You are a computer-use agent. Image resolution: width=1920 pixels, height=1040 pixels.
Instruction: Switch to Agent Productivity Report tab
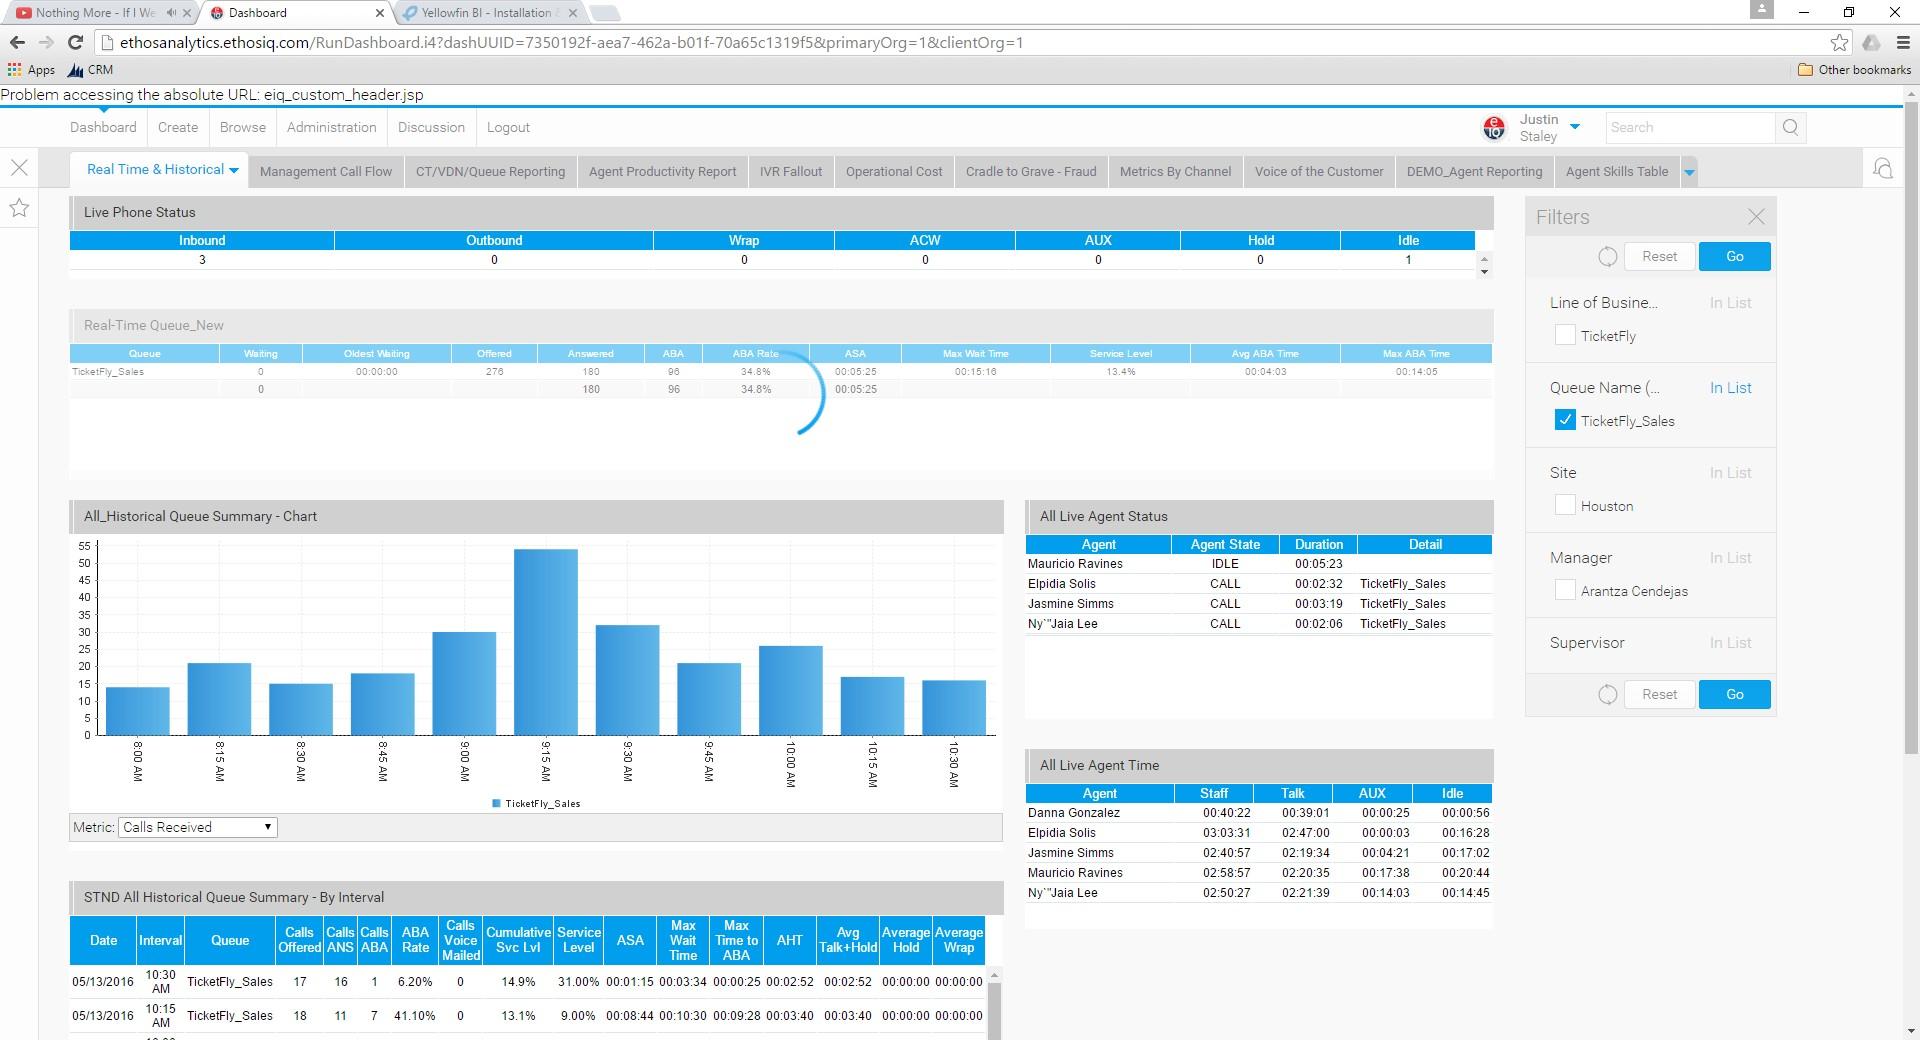(x=662, y=172)
